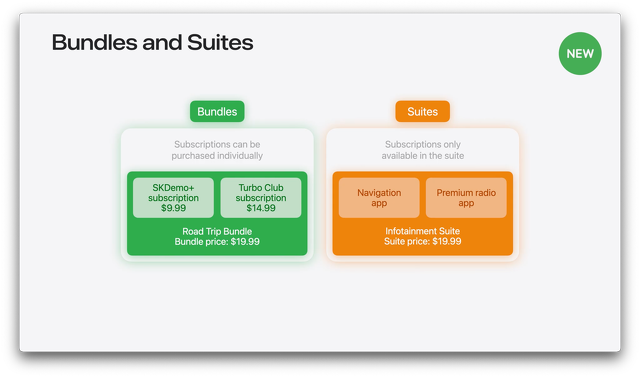Click 'Subscriptions only available in the suite' text
Viewport: 640px width, 377px height.
(x=423, y=150)
